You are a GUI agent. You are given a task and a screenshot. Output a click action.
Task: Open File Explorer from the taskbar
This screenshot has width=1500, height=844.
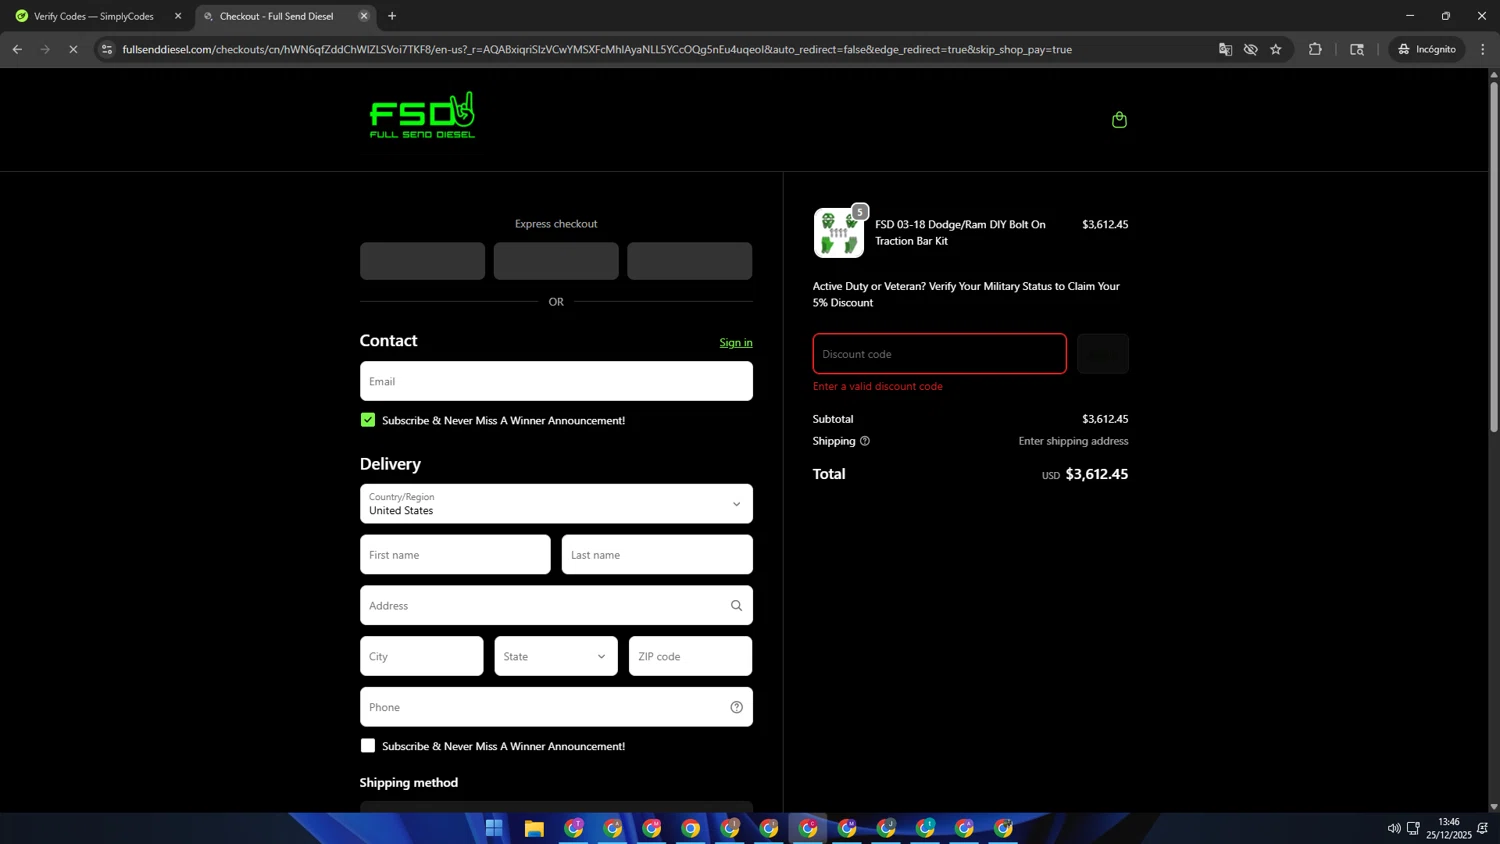click(x=534, y=828)
